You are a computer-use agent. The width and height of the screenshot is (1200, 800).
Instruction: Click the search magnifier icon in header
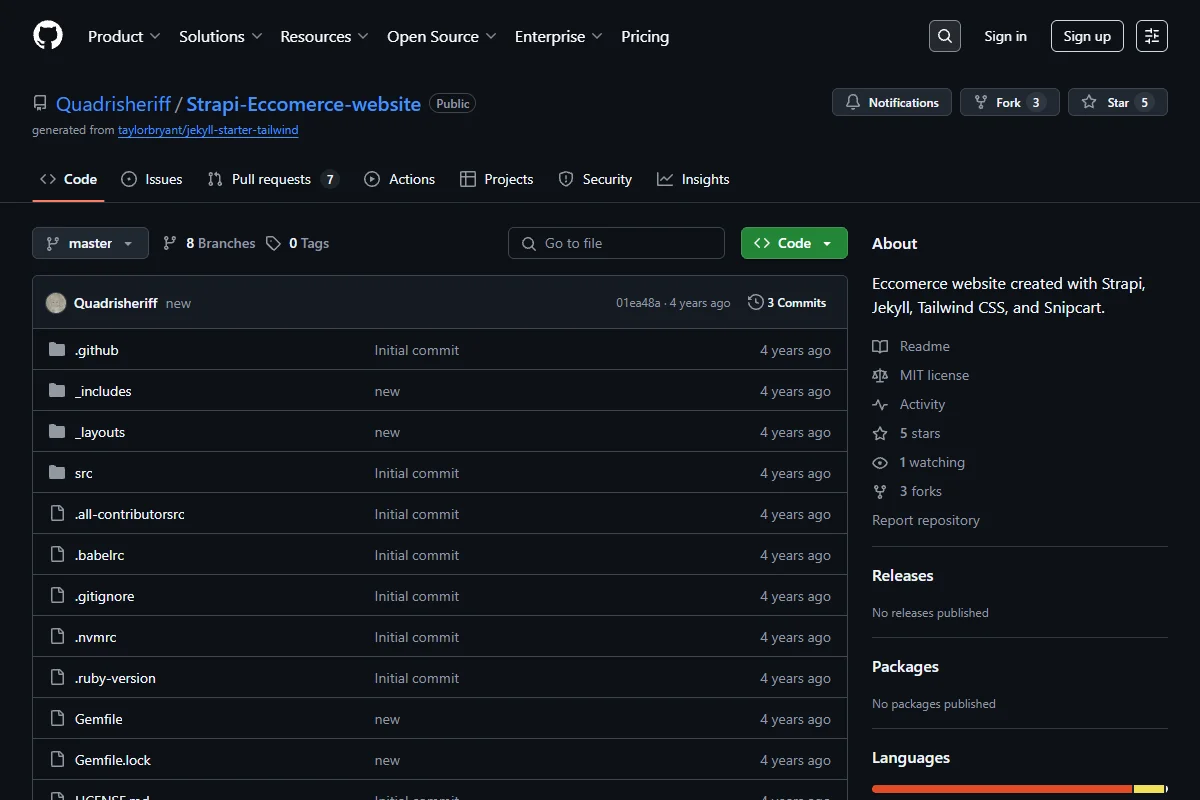pos(944,36)
